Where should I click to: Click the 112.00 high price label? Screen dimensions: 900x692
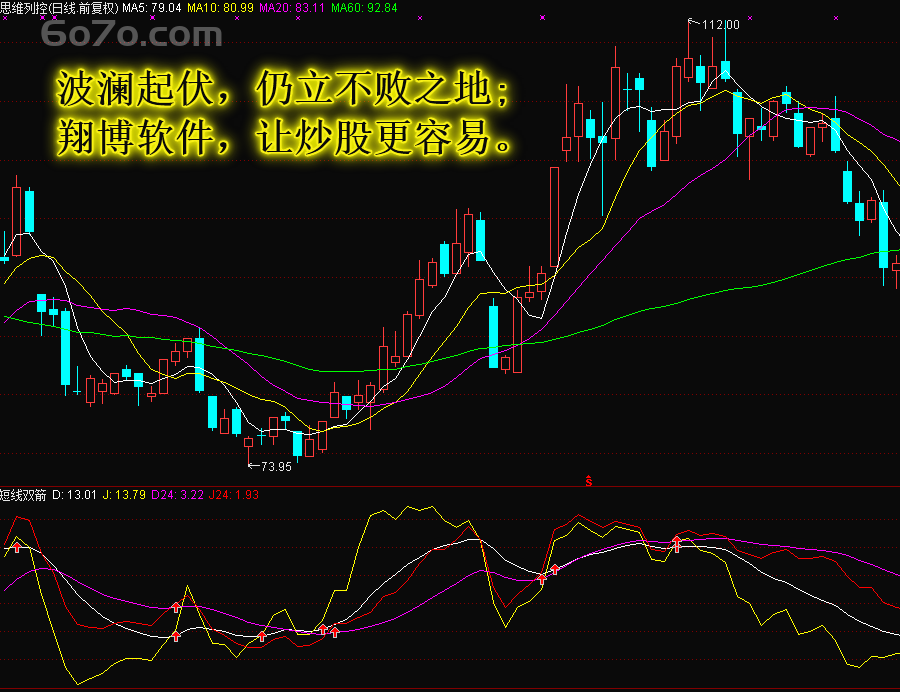tap(720, 25)
